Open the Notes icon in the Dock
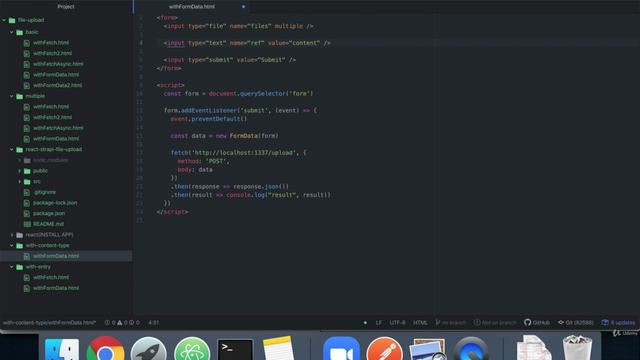The image size is (640, 360). pos(278,349)
